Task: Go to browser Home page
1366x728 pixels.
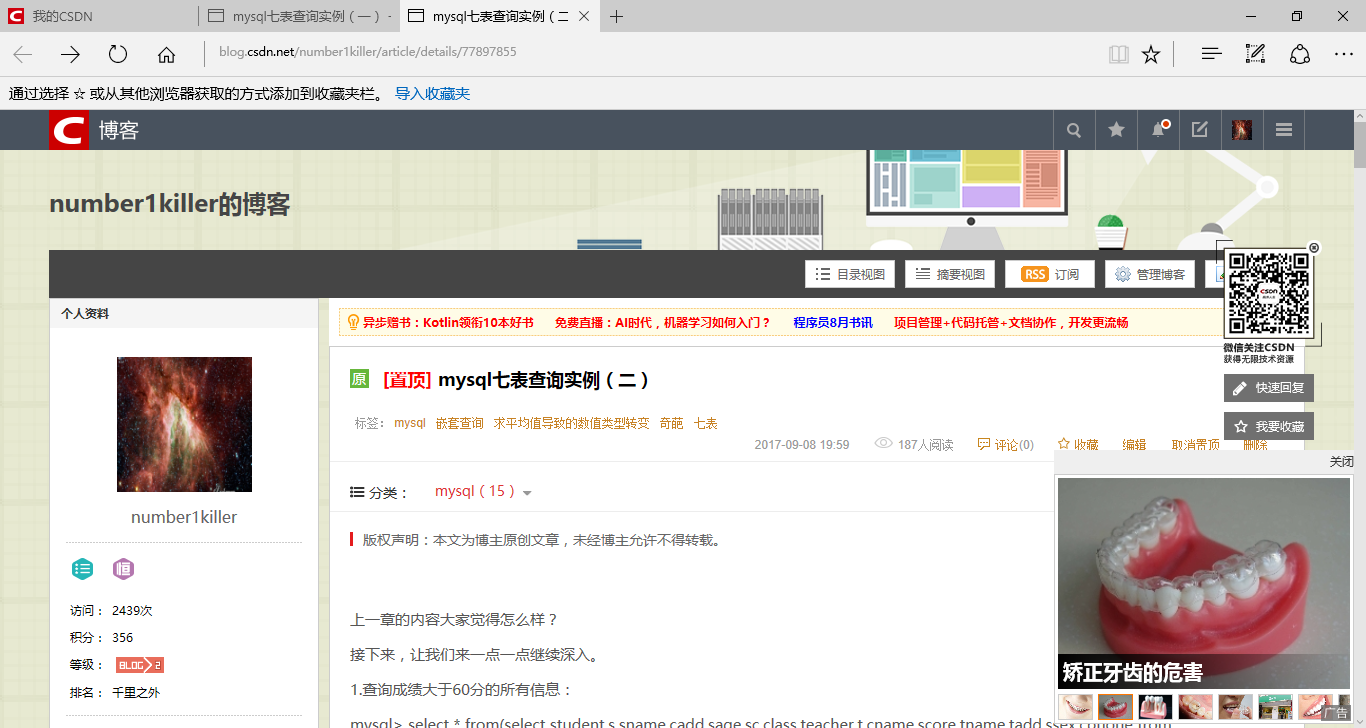Action: [166, 54]
